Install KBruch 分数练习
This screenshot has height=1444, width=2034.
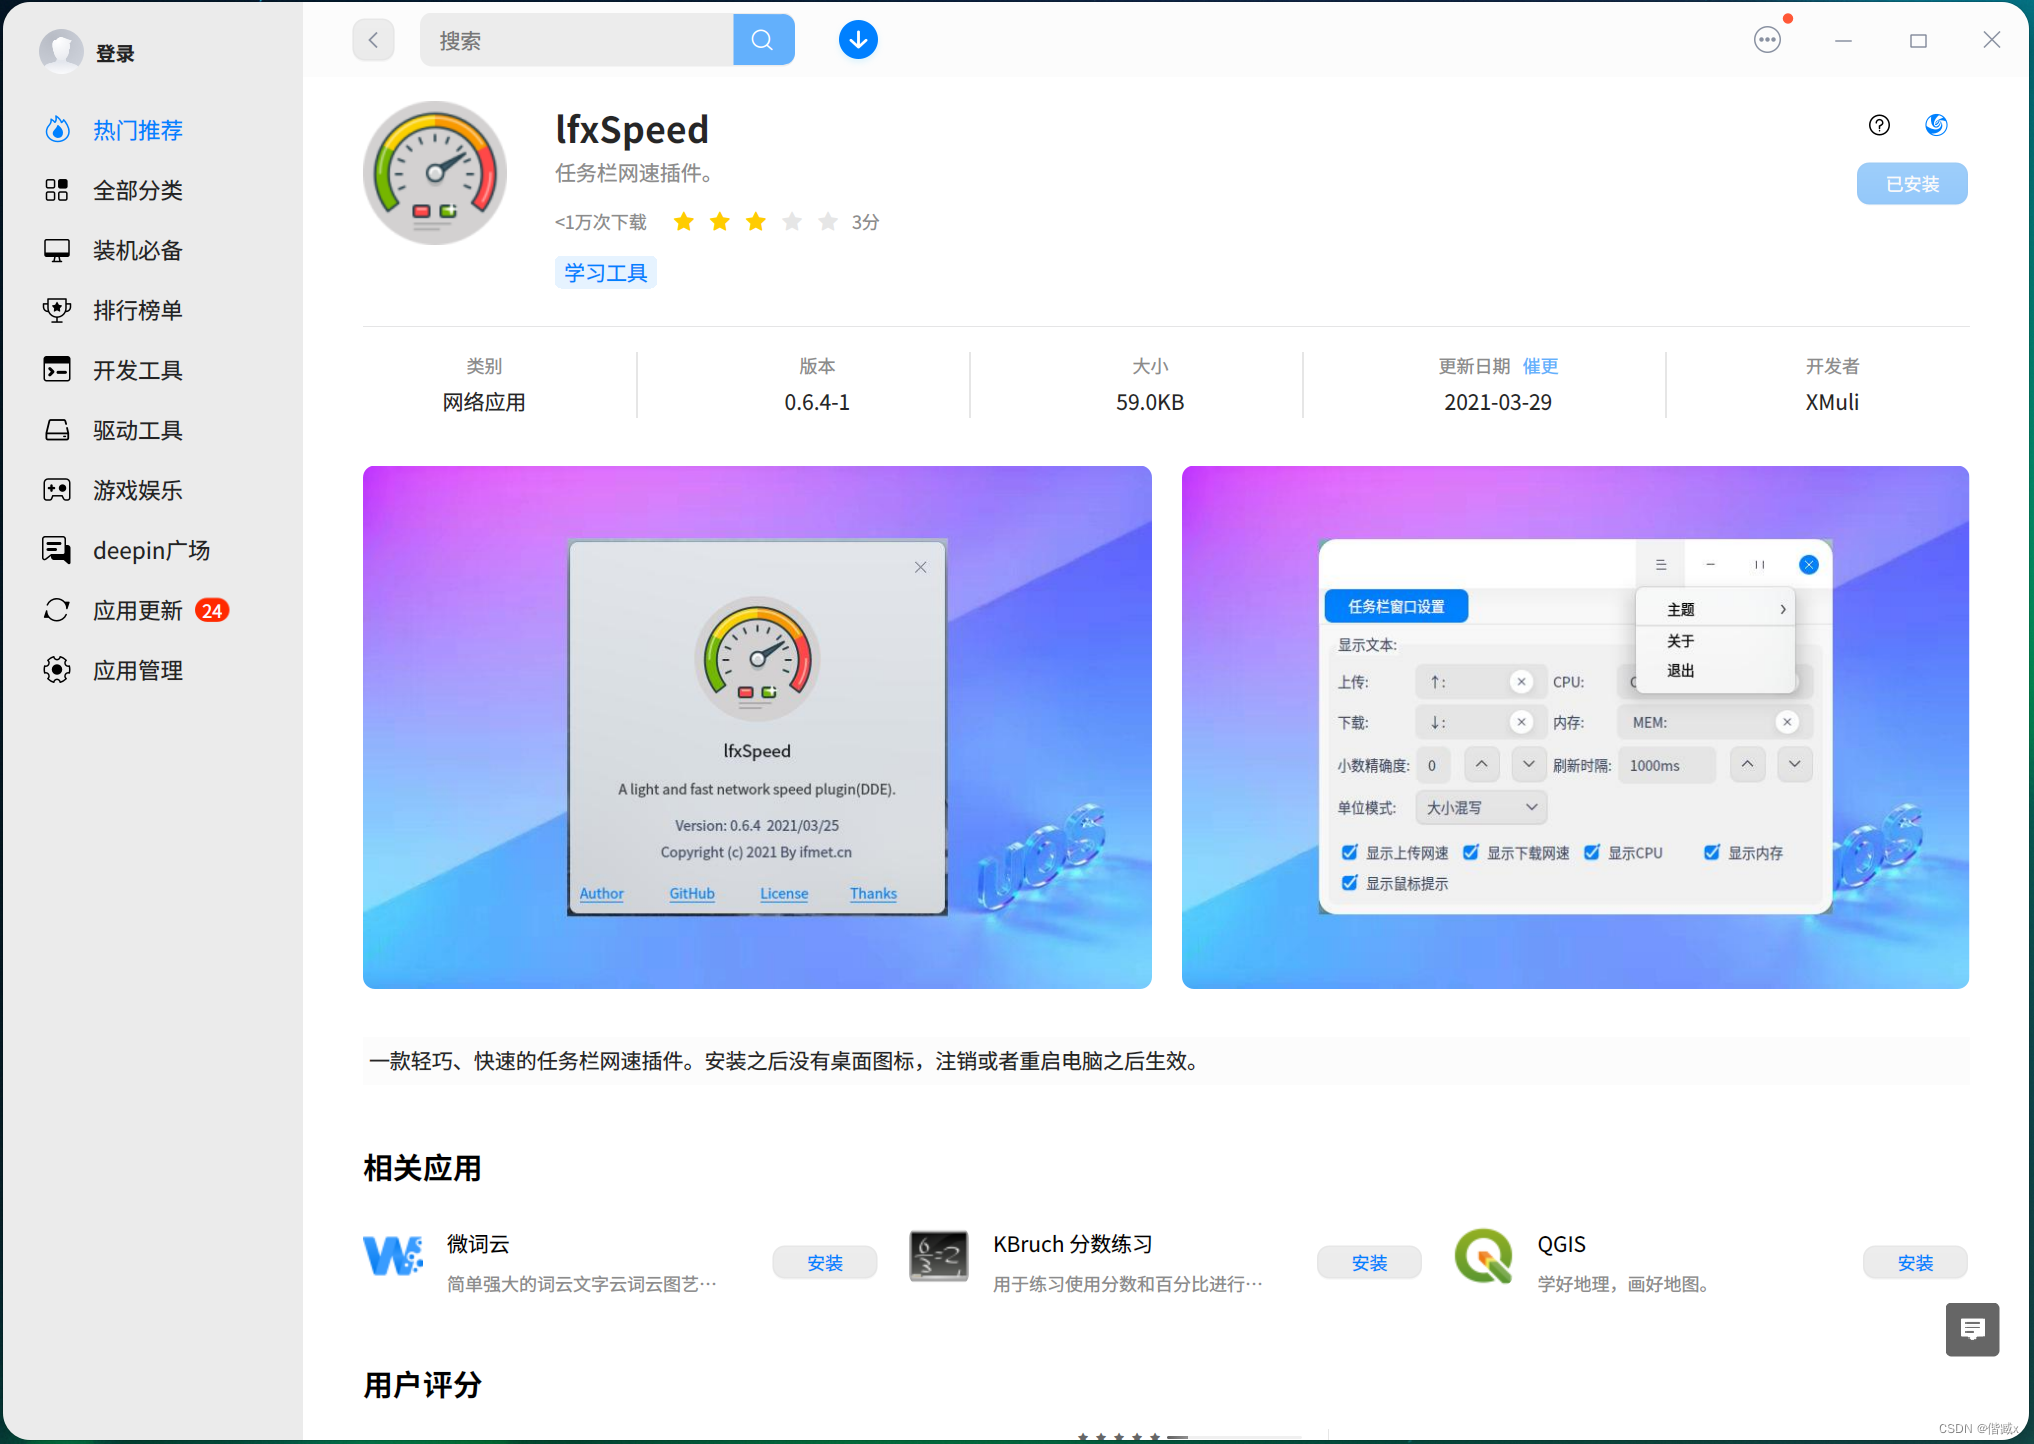[x=1369, y=1263]
